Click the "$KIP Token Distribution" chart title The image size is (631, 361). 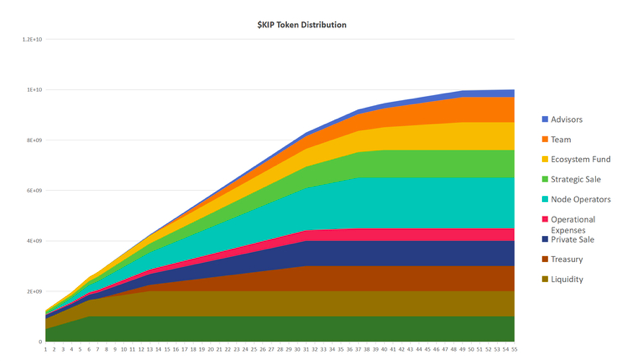point(302,25)
